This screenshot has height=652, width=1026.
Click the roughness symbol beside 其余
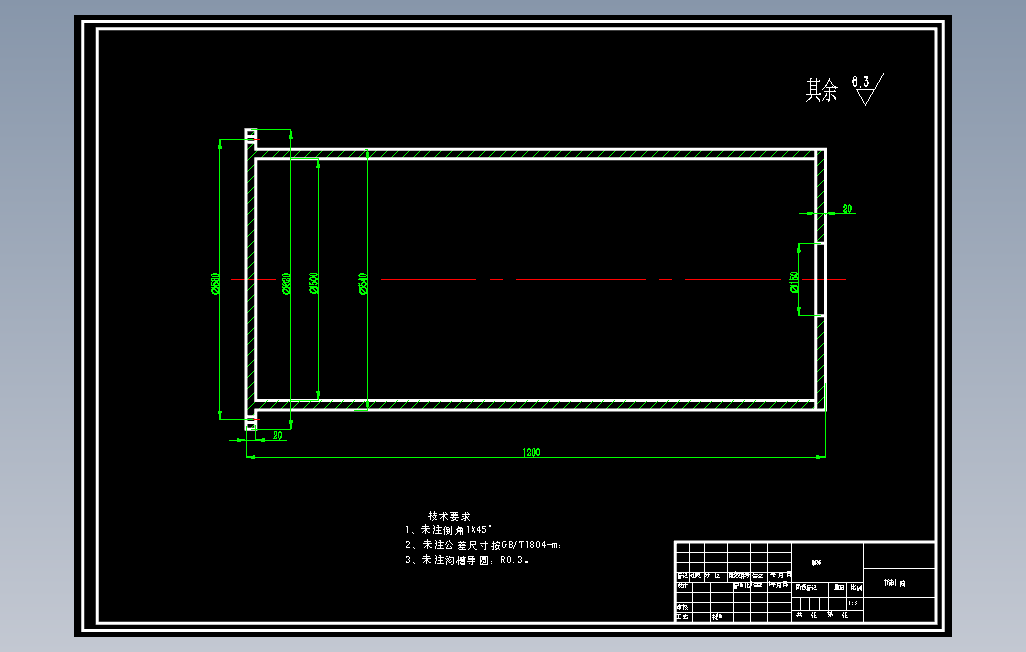868,89
